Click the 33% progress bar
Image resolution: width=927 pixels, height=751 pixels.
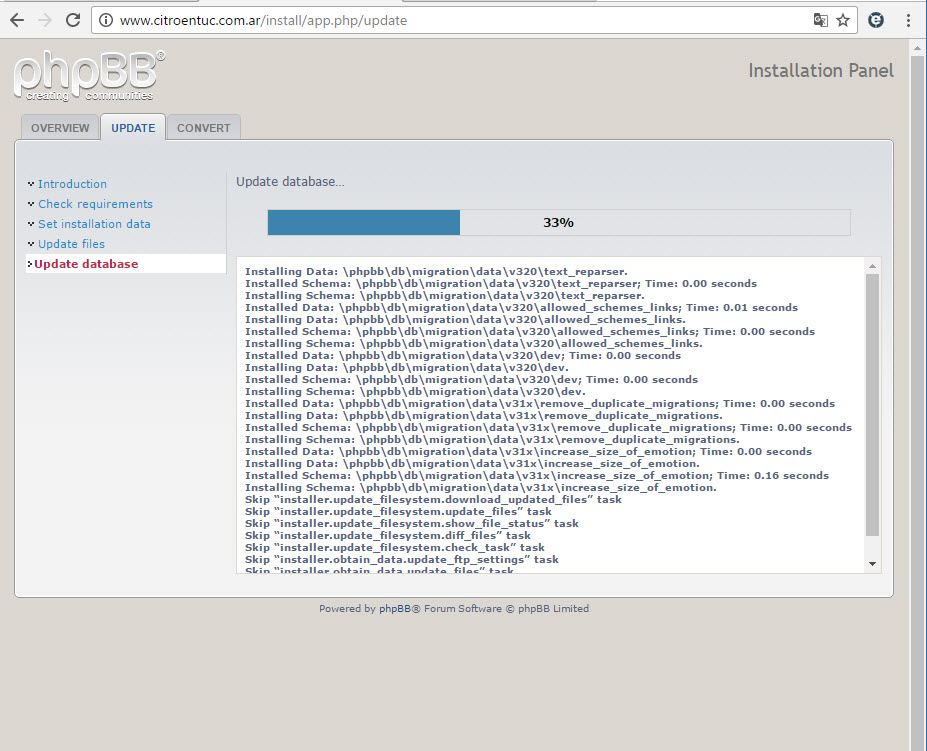[x=558, y=222]
